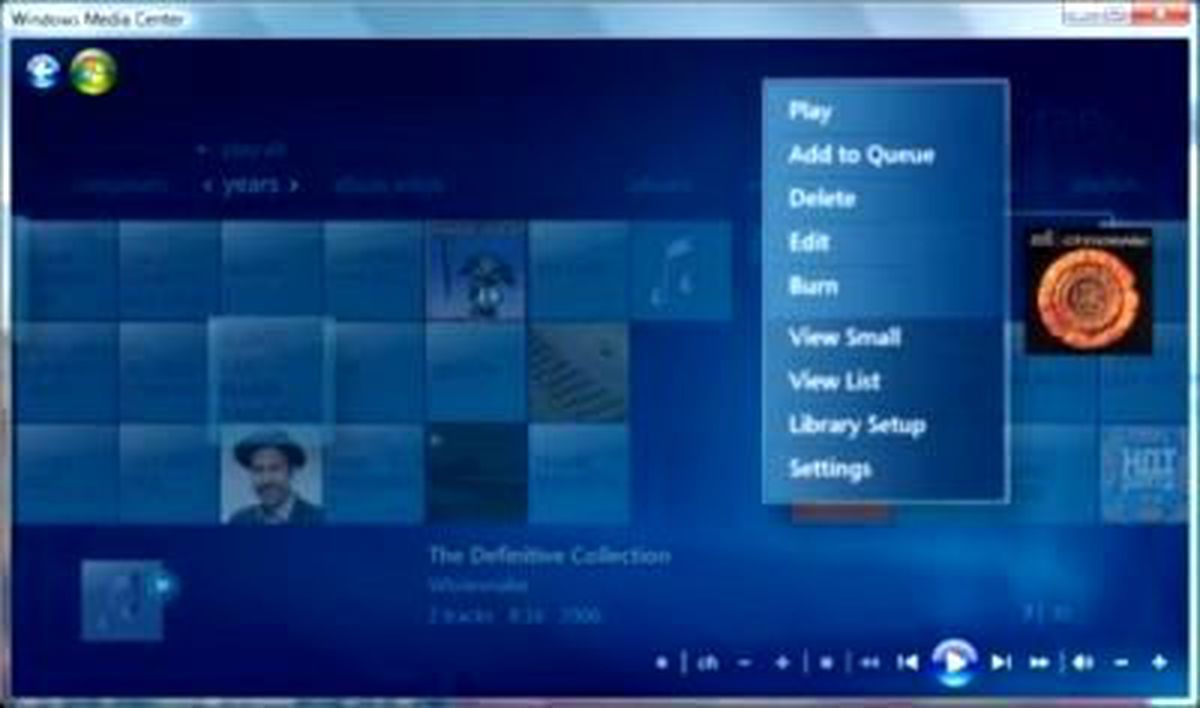Click the channel up plus button
The height and width of the screenshot is (708, 1200).
click(783, 662)
